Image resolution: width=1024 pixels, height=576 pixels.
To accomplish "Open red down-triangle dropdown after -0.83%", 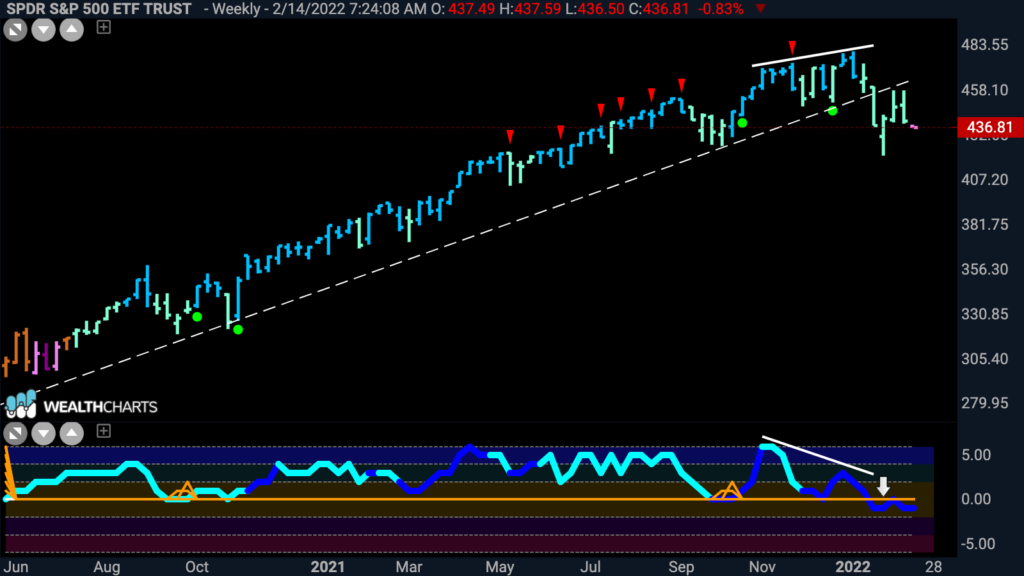I will [x=761, y=8].
